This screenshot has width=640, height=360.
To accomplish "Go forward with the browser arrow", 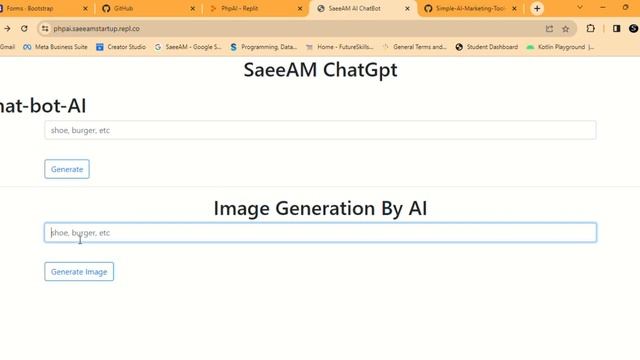I will 7,29.
